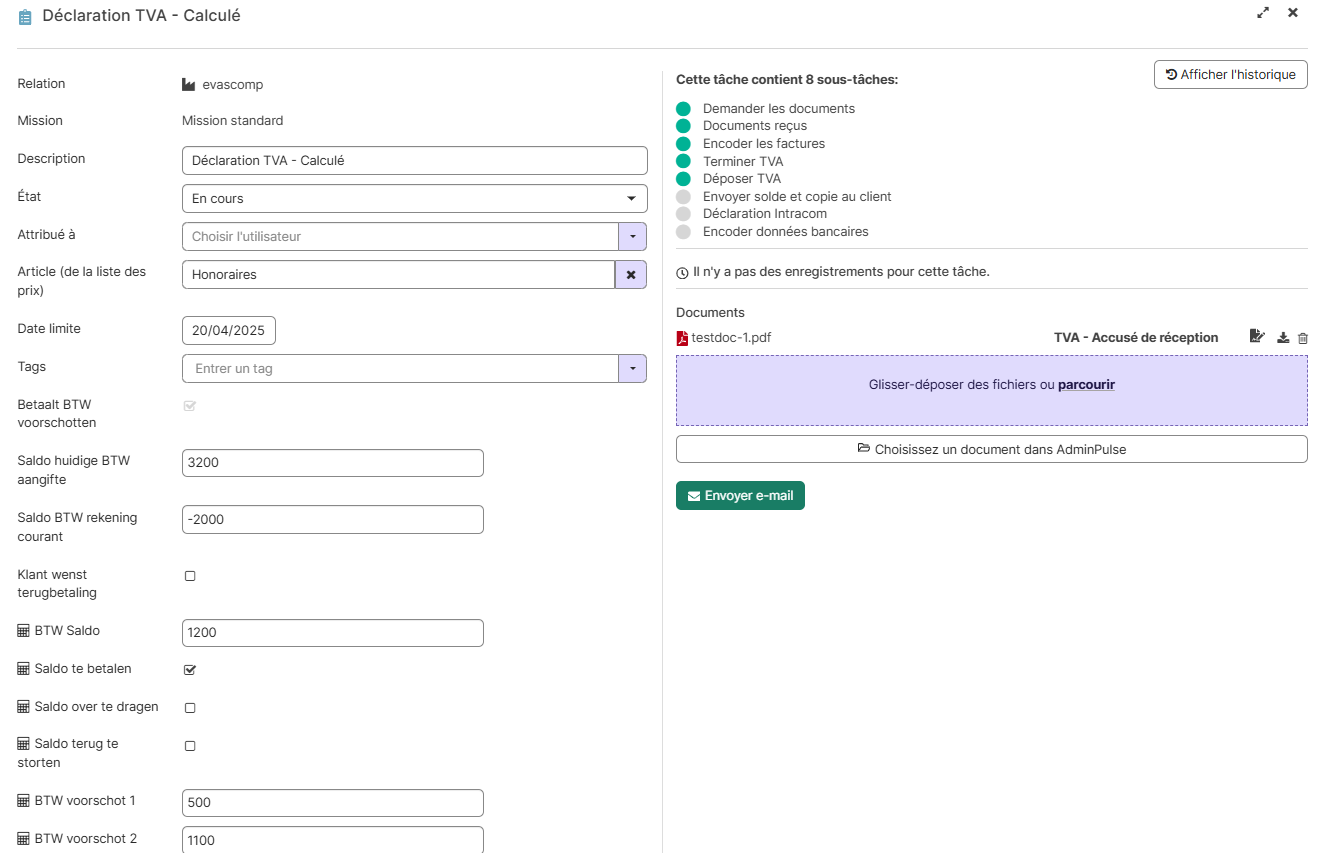
Task: Click 'Afficher l'historique' button
Action: pos(1230,75)
